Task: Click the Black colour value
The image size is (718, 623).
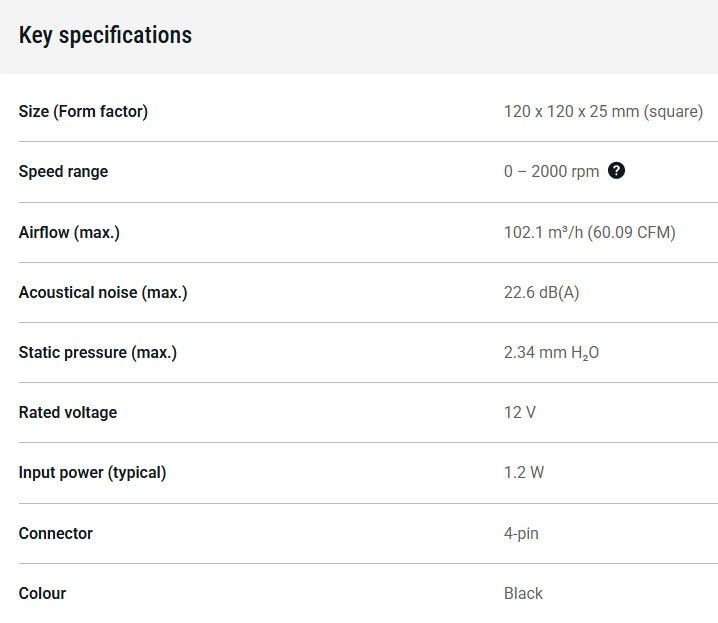Action: (523, 593)
